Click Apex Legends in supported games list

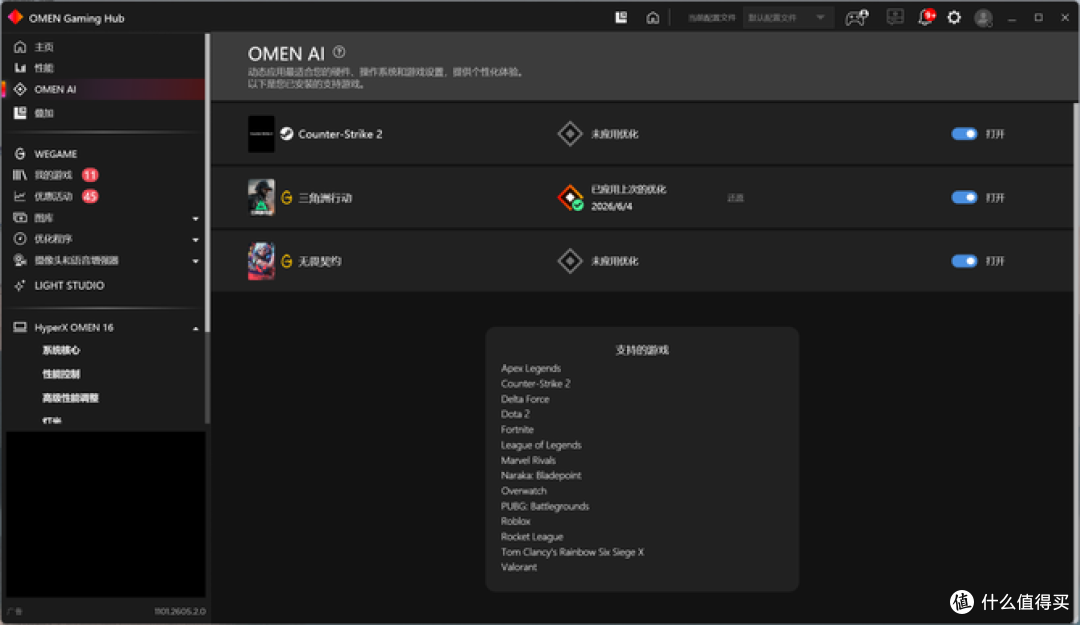[530, 368]
